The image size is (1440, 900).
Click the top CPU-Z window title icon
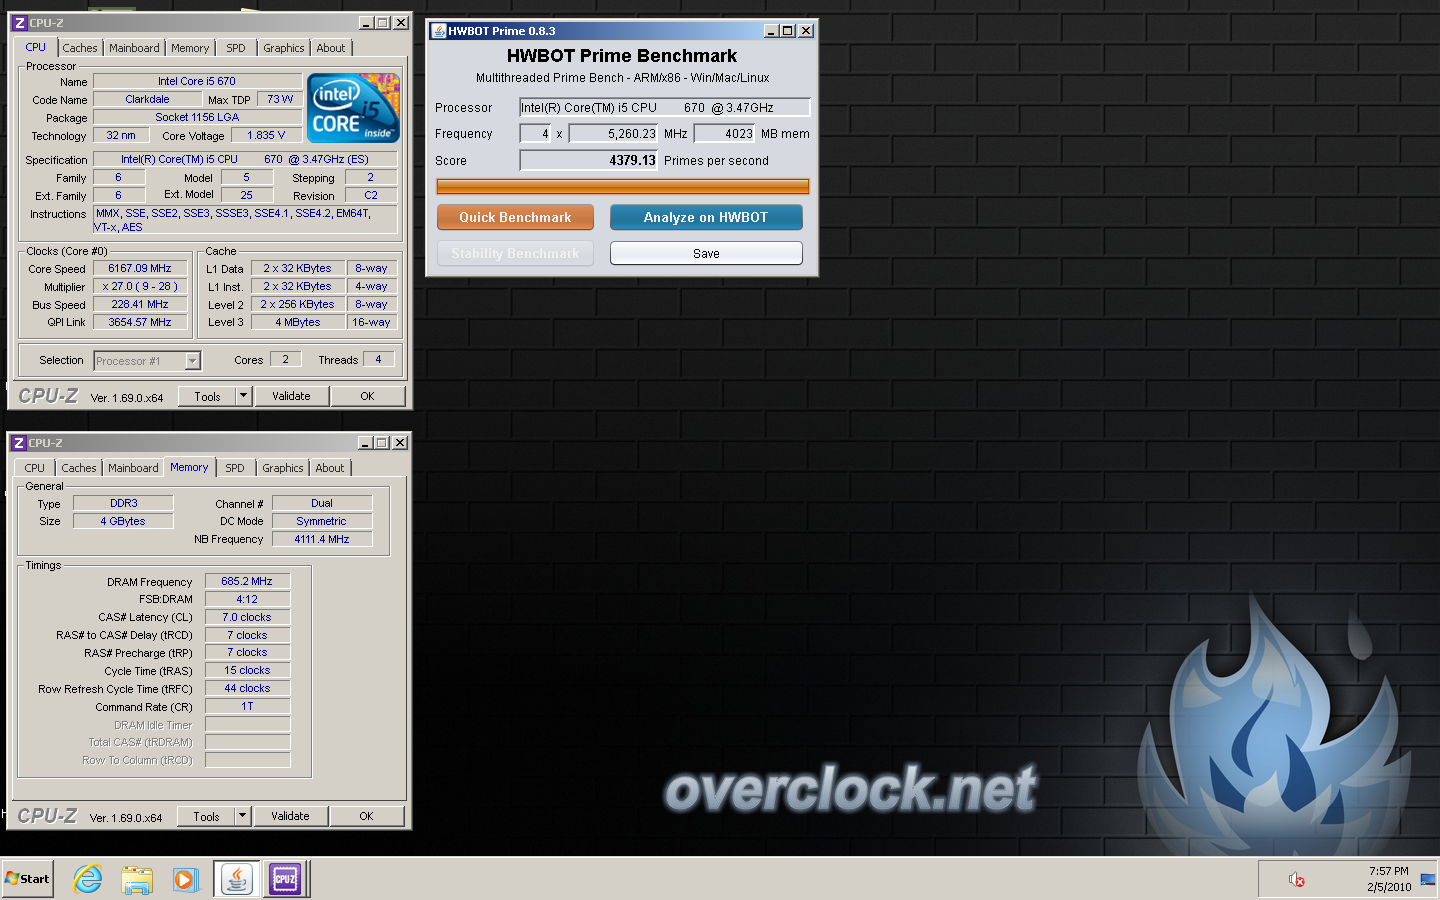[x=19, y=23]
